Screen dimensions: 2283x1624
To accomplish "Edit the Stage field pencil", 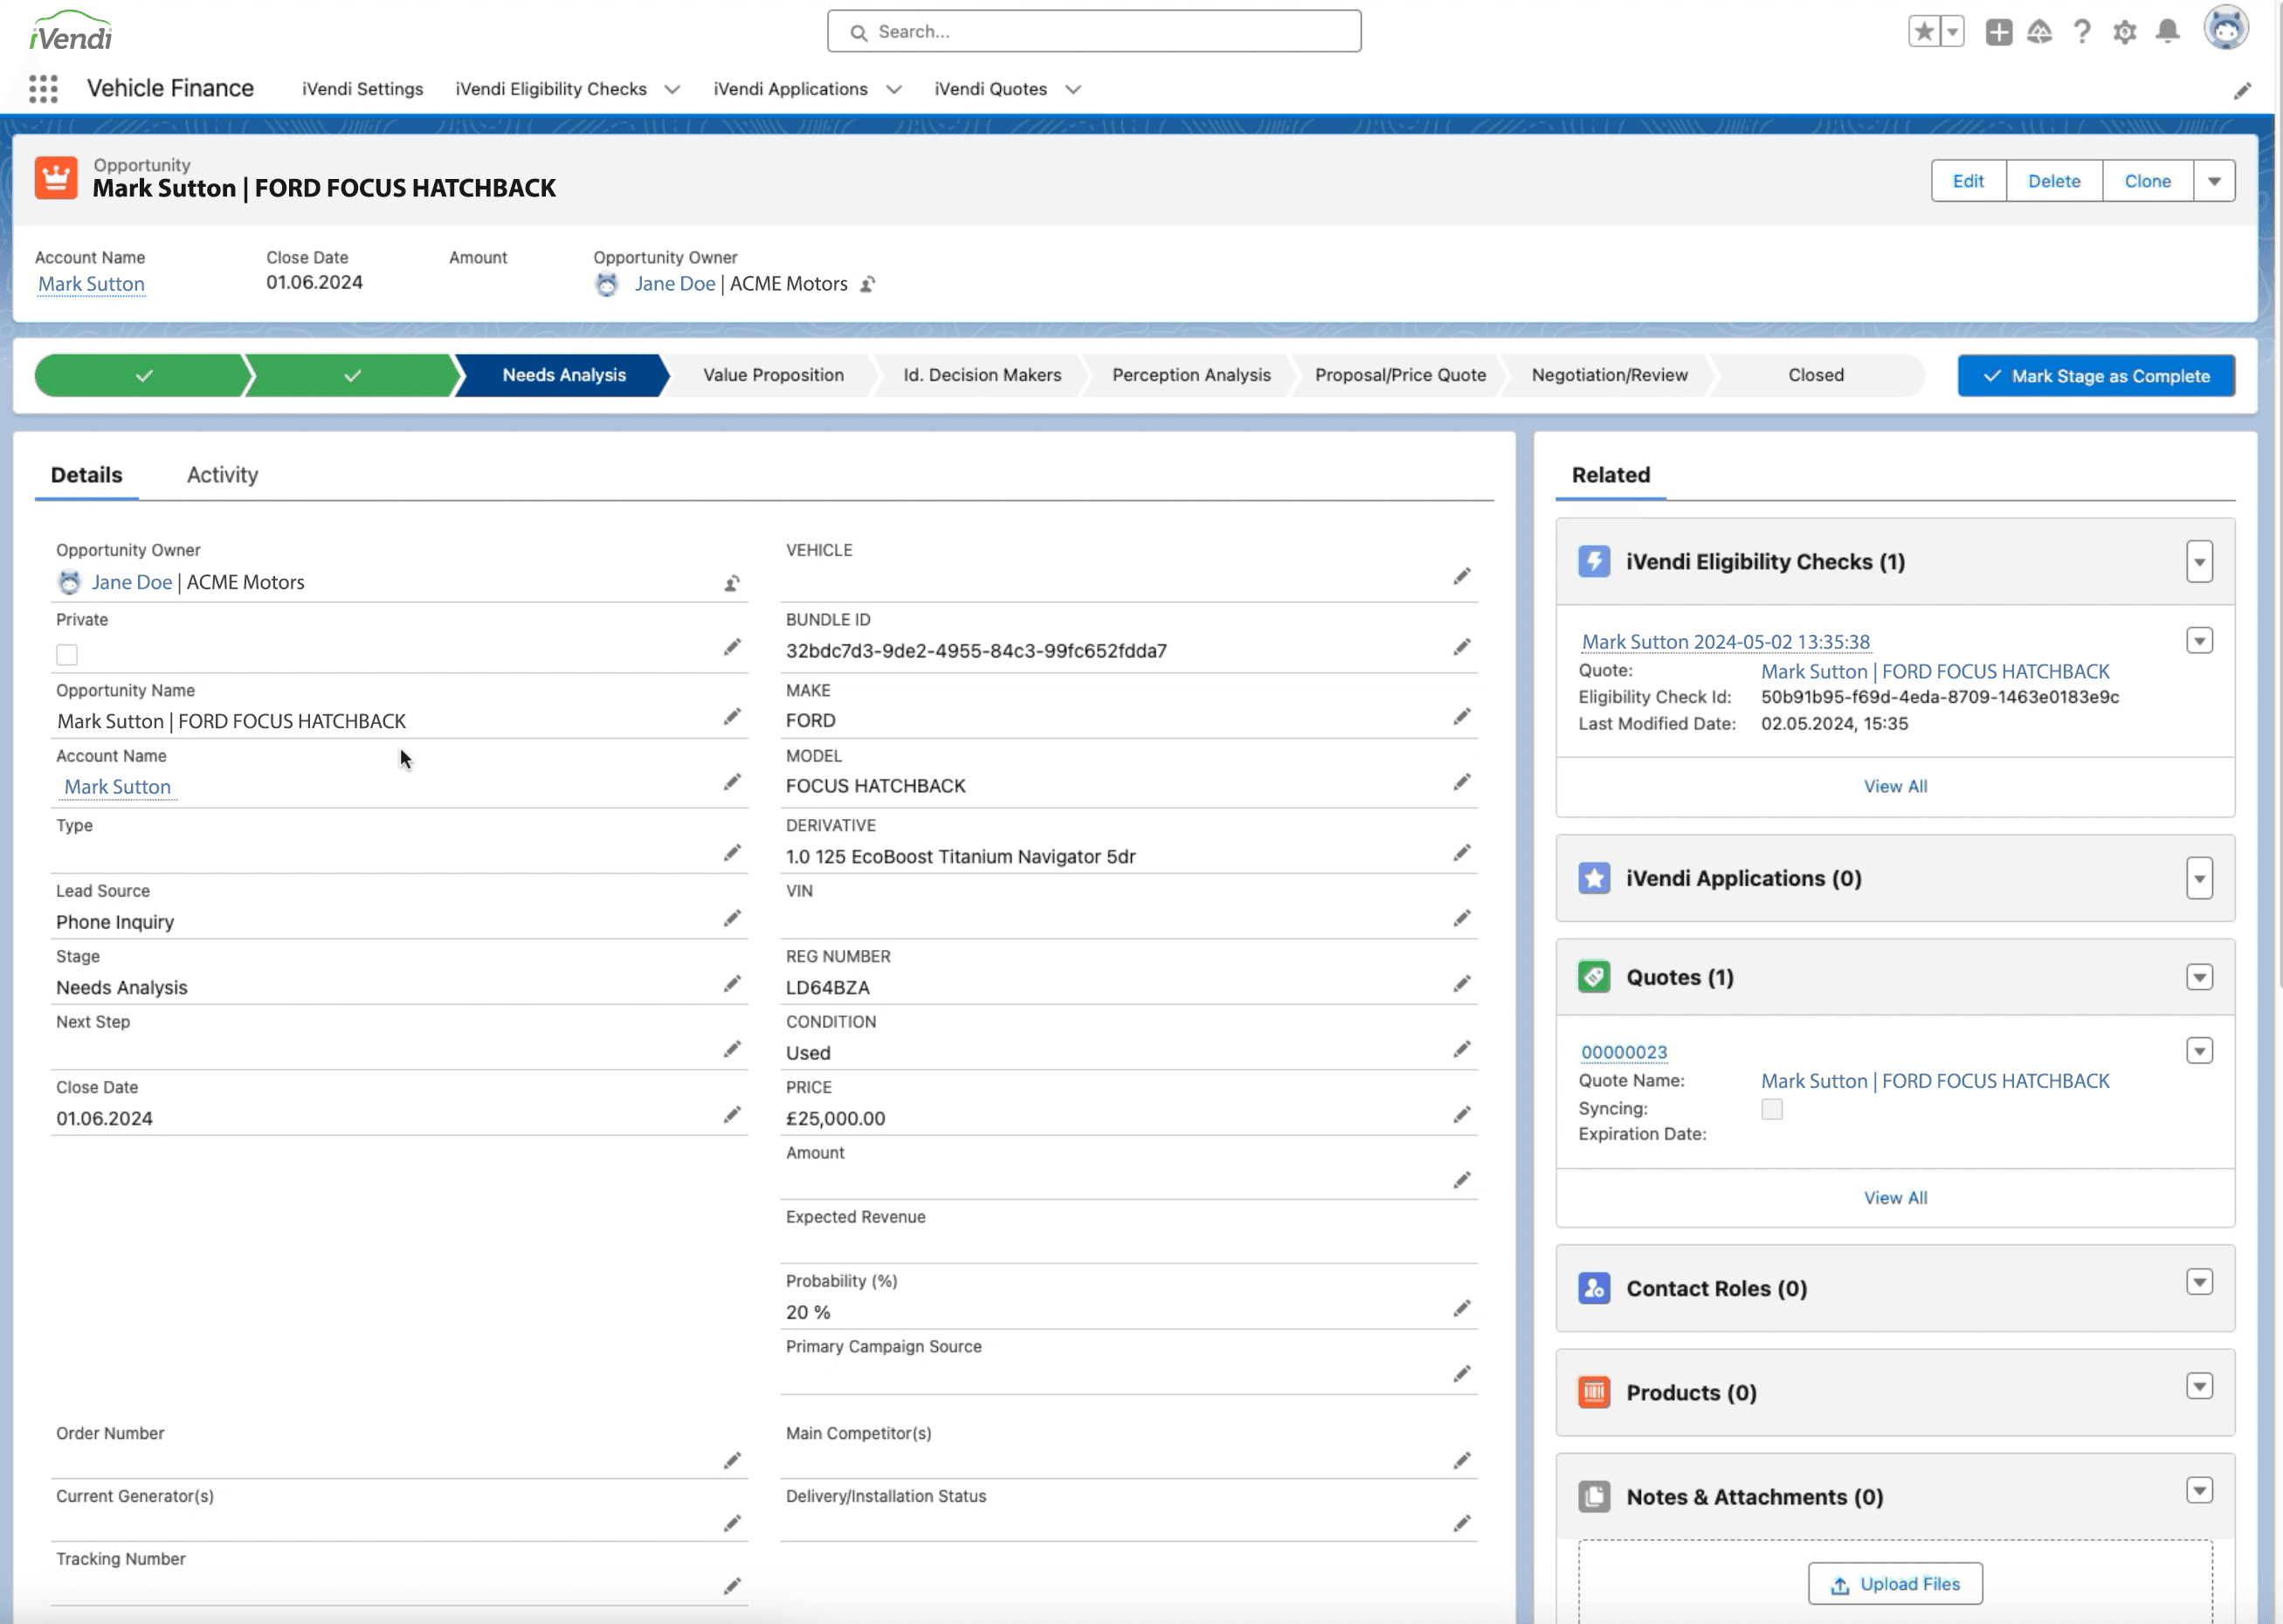I will [732, 984].
